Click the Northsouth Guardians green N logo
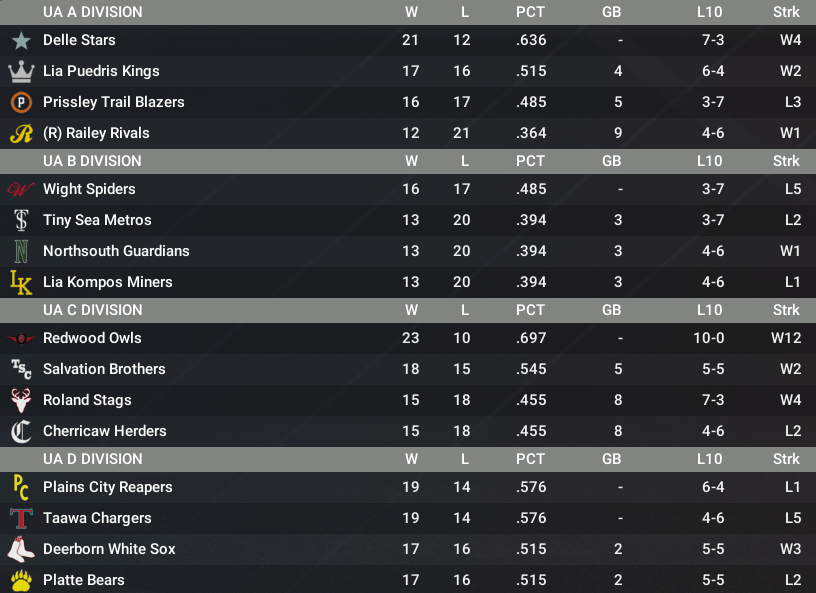 tap(21, 251)
